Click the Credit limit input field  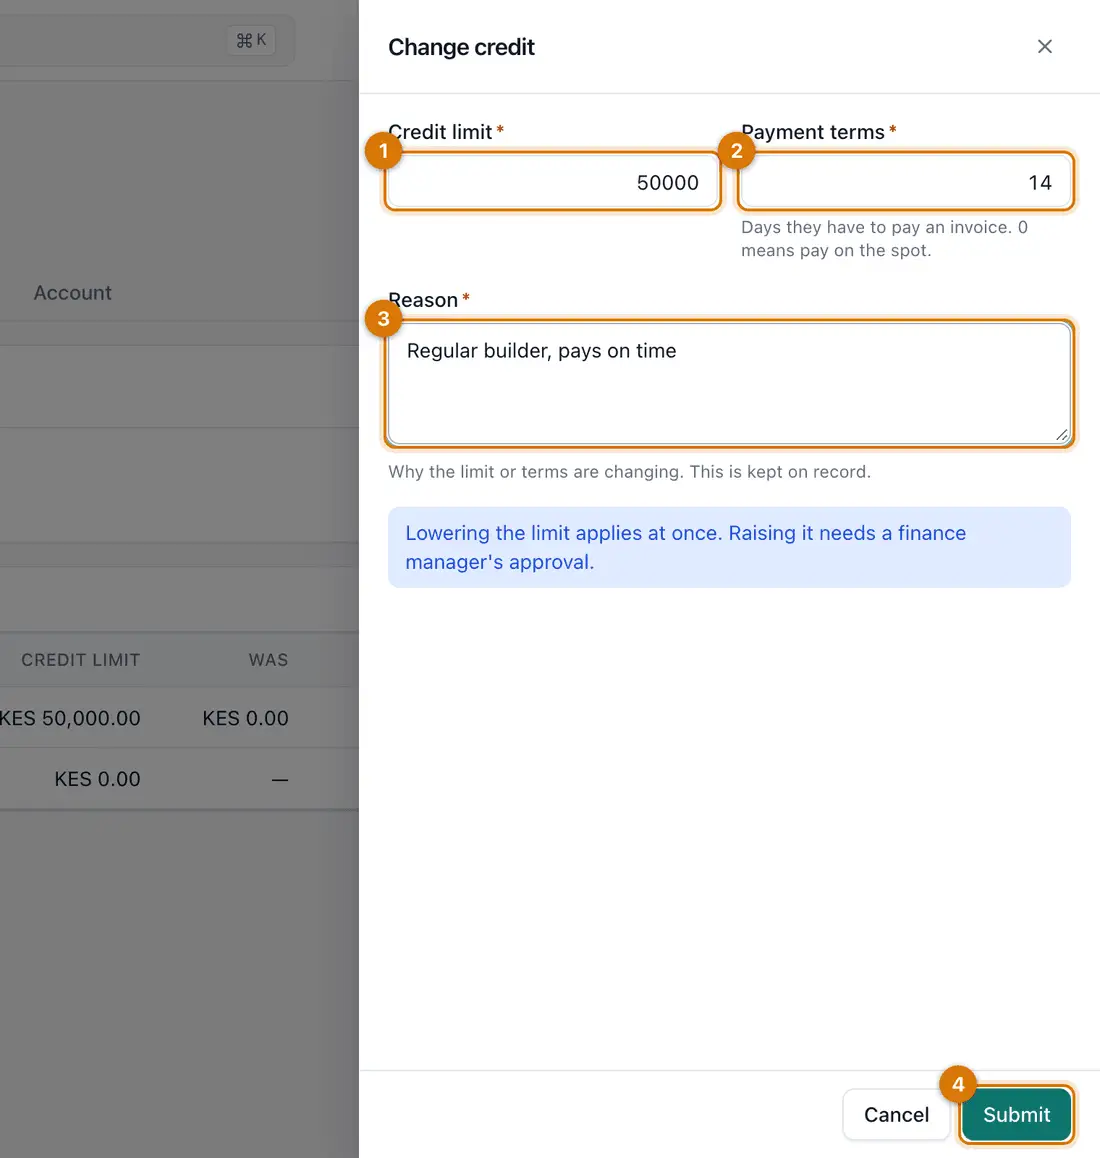(x=552, y=182)
